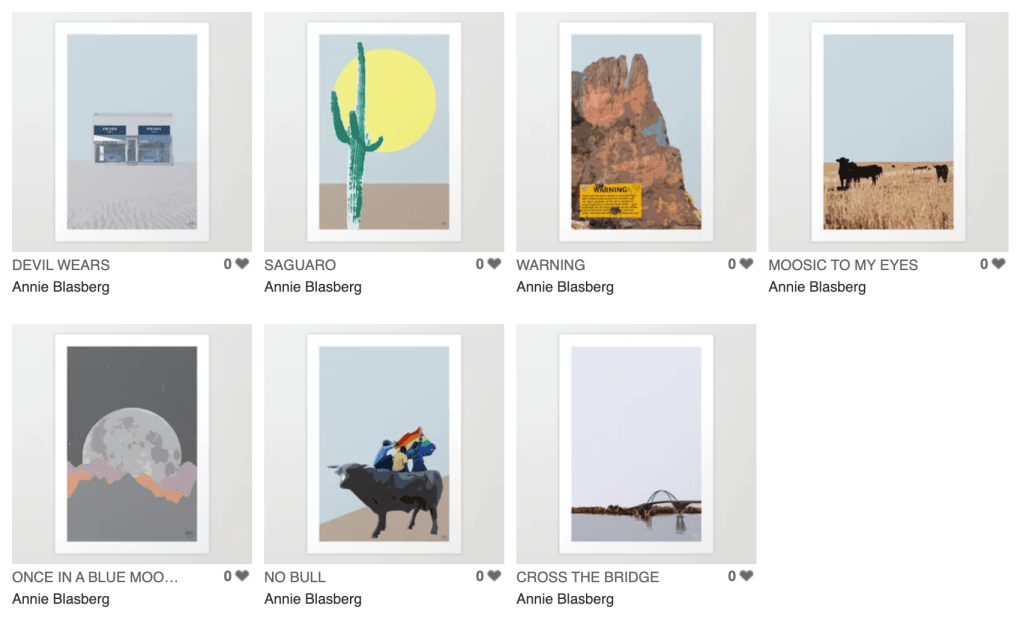
Task: Visit Annie Blasberg under CROSS THE BRIDGE
Action: pyautogui.click(x=565, y=599)
